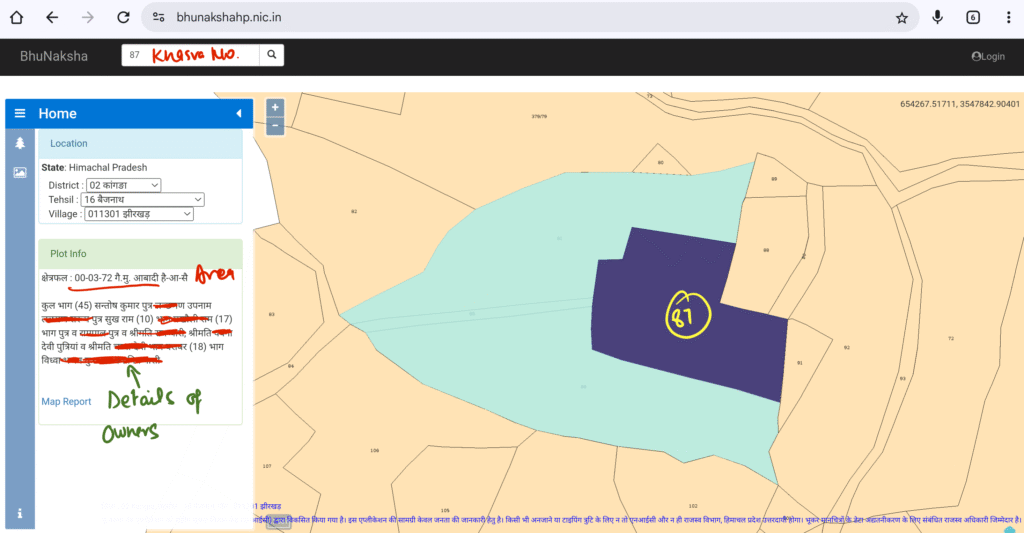The height and width of the screenshot is (533, 1024).
Task: Reload the page
Action: [x=123, y=18]
